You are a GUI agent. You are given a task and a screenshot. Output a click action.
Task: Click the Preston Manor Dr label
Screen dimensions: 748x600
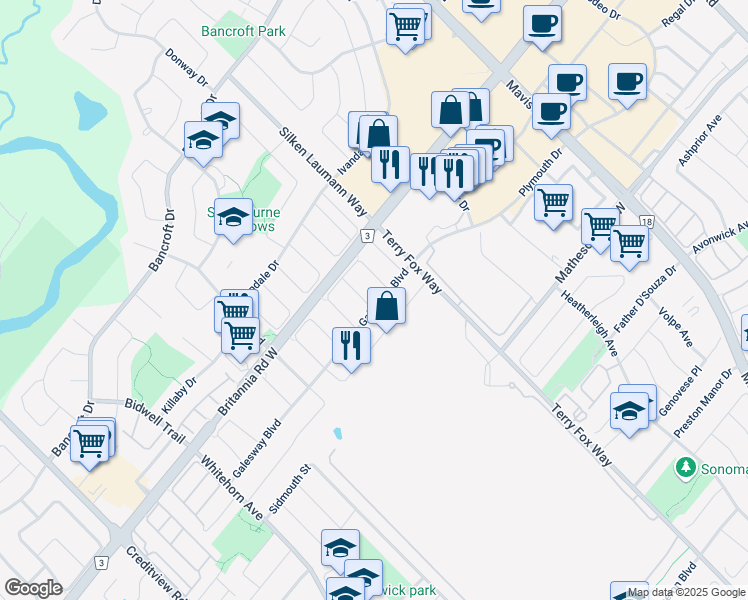(703, 403)
